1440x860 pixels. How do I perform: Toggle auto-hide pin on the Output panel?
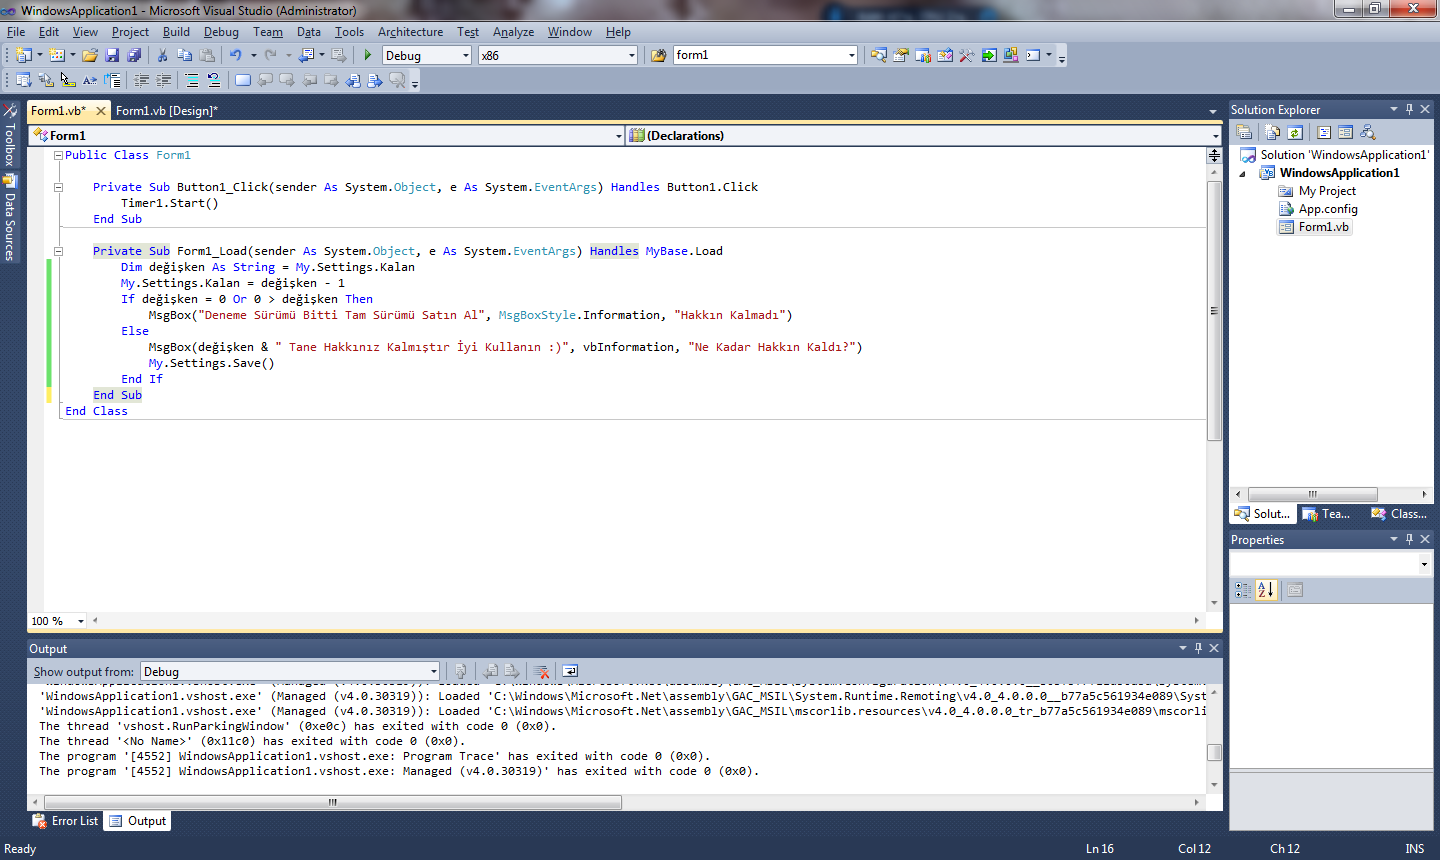(1198, 648)
